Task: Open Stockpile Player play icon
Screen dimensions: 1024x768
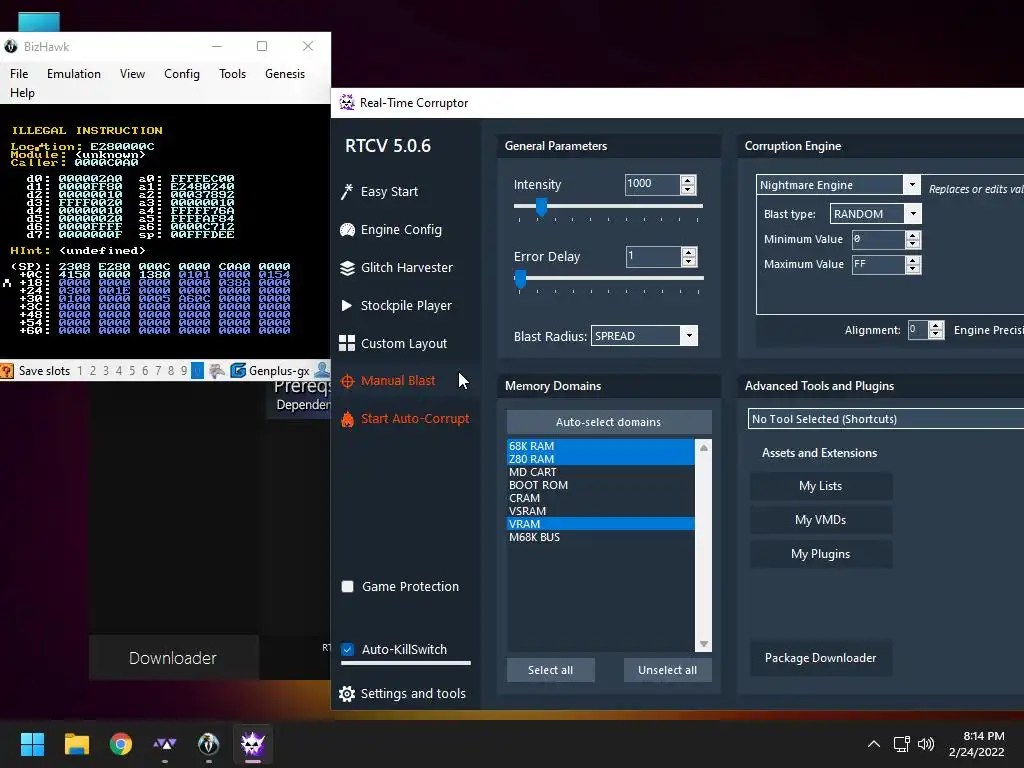Action: pos(347,306)
